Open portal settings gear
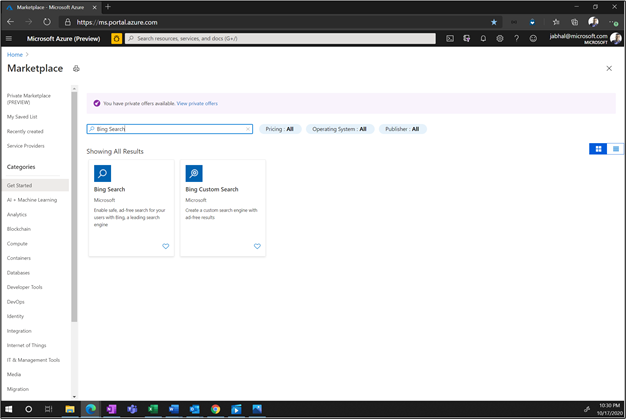The image size is (626, 419). click(499, 38)
